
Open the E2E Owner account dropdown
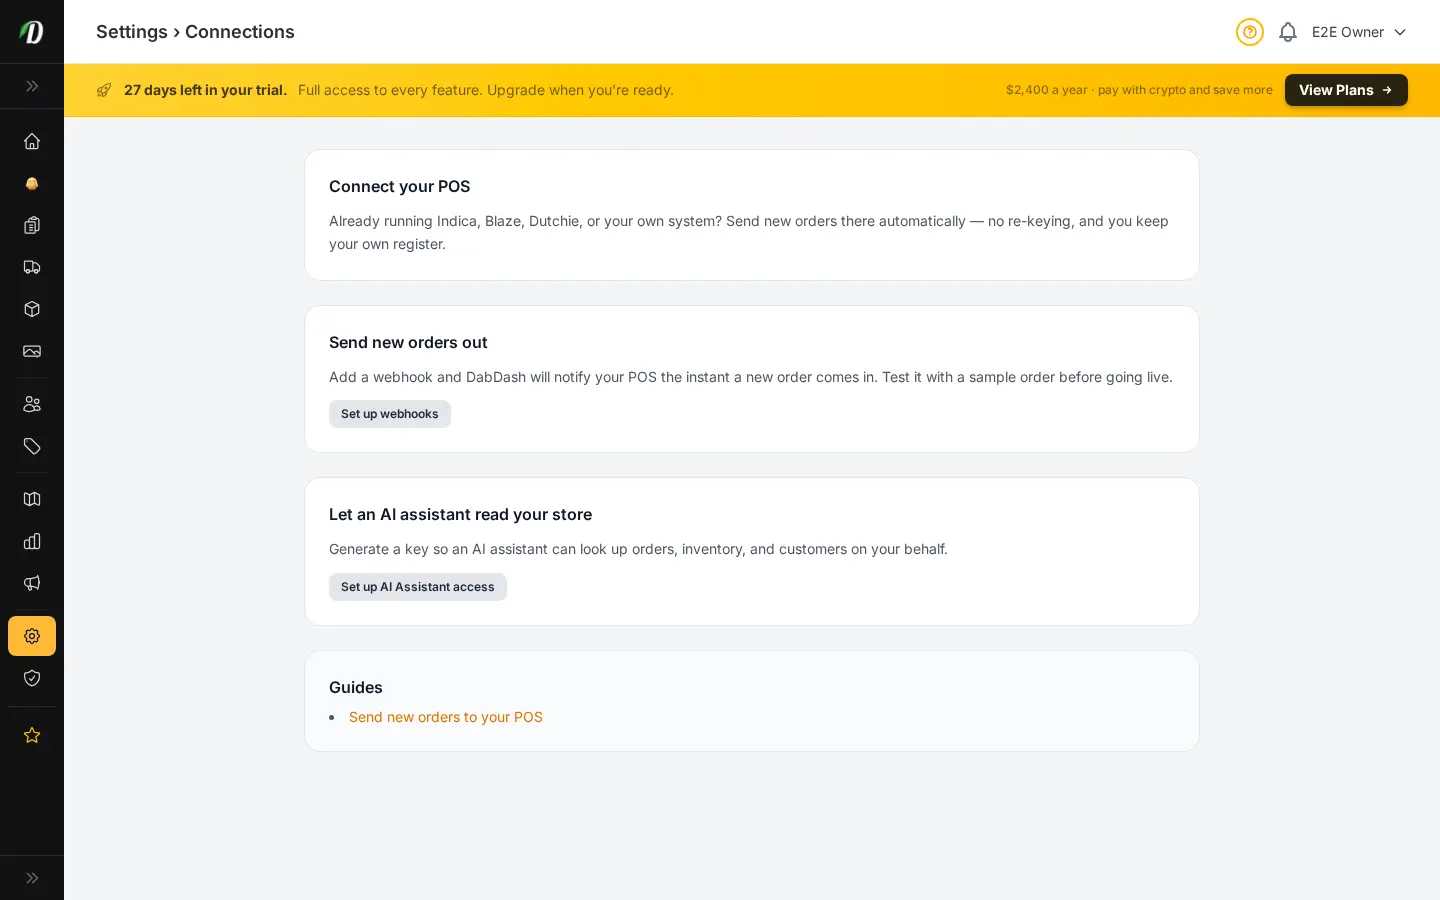[x=1359, y=32]
